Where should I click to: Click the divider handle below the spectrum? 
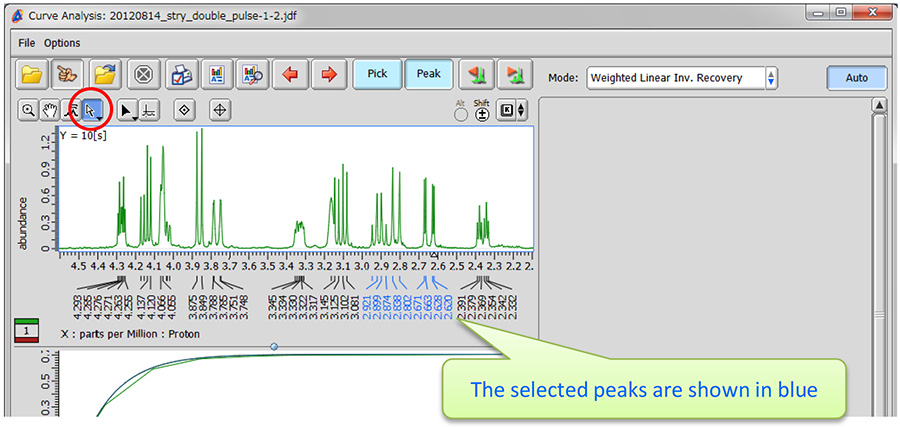tap(274, 346)
